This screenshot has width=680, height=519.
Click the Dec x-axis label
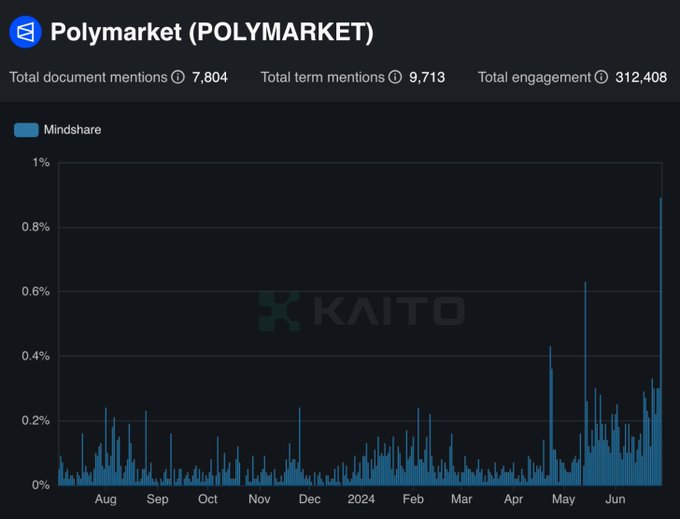point(310,499)
